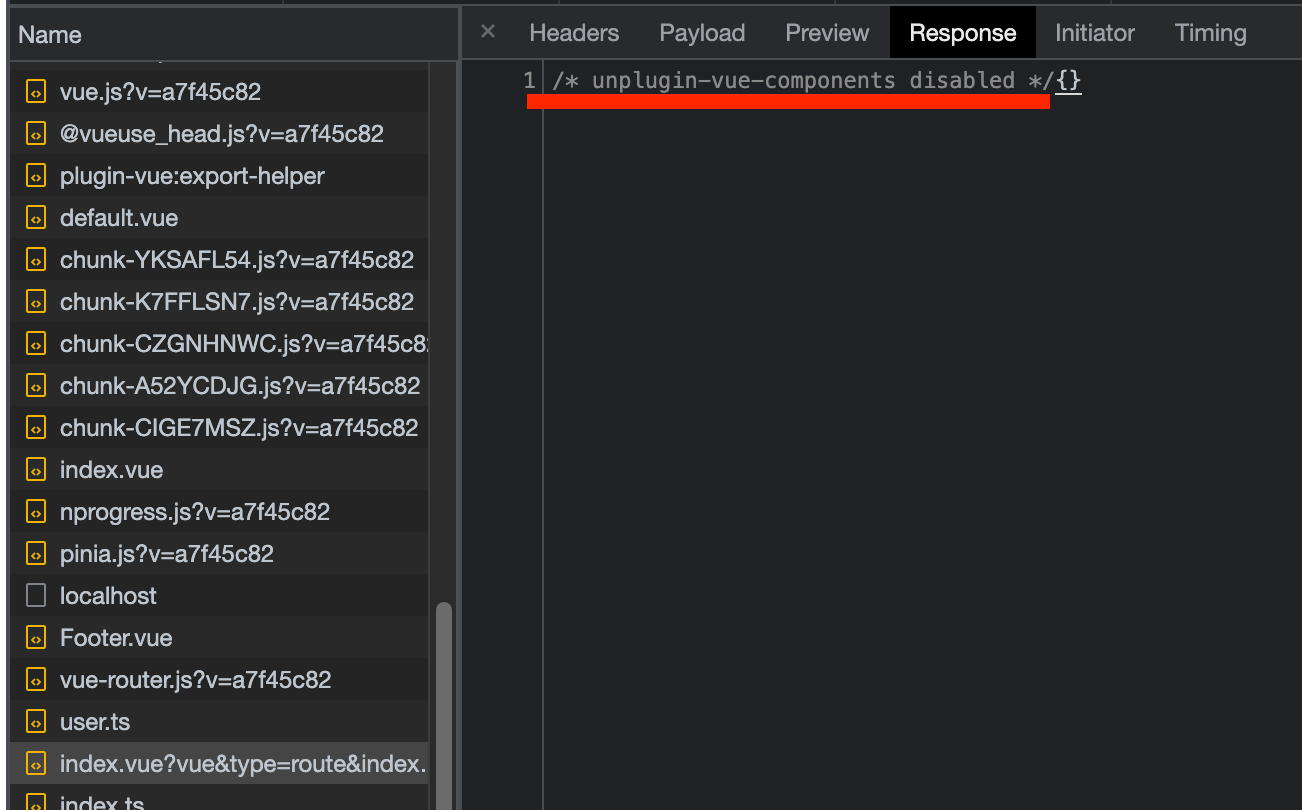
Task: Click the JS icon next to nprogress.js
Action: pyautogui.click(x=36, y=511)
